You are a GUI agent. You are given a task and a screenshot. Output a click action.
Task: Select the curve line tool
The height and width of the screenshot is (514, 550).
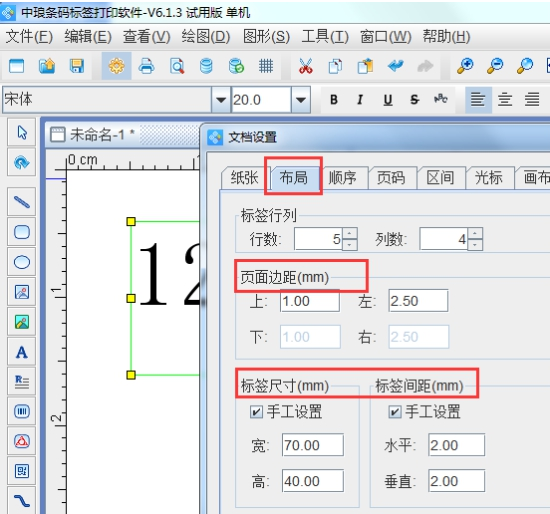click(x=22, y=501)
